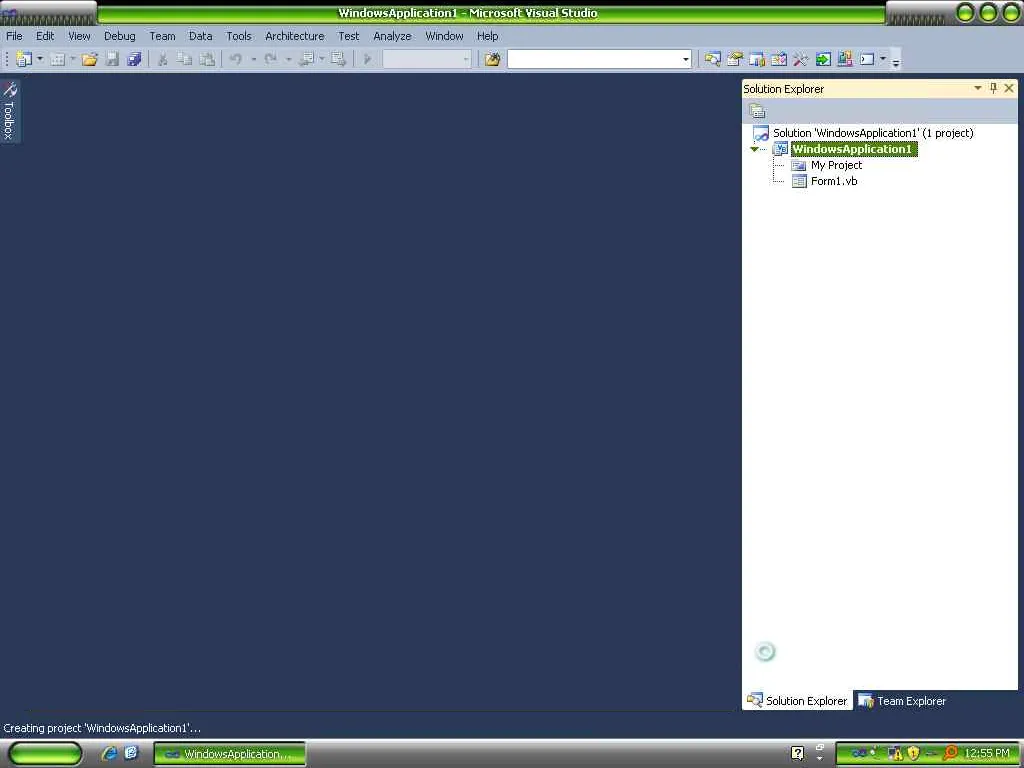
Task: Click WindowsApplication taskbar button
Action: [x=230, y=754]
